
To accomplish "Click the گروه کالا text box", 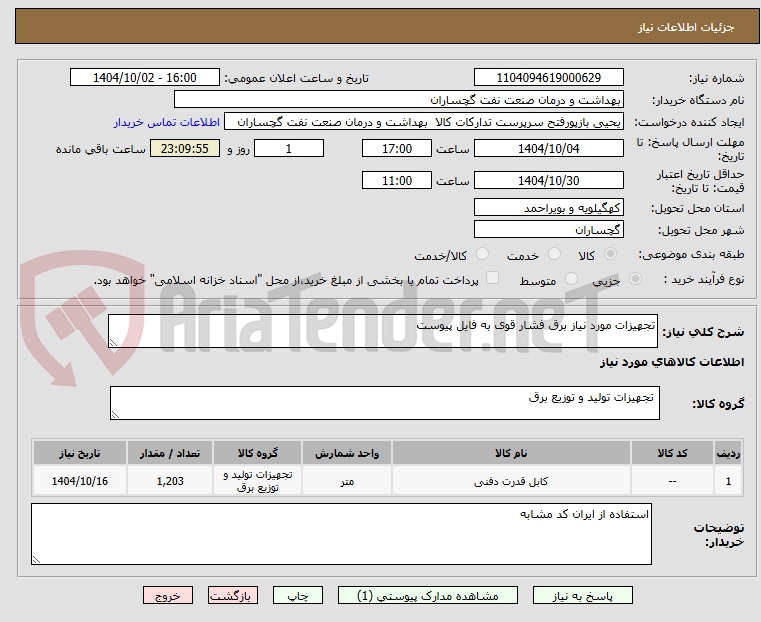I will click(385, 403).
